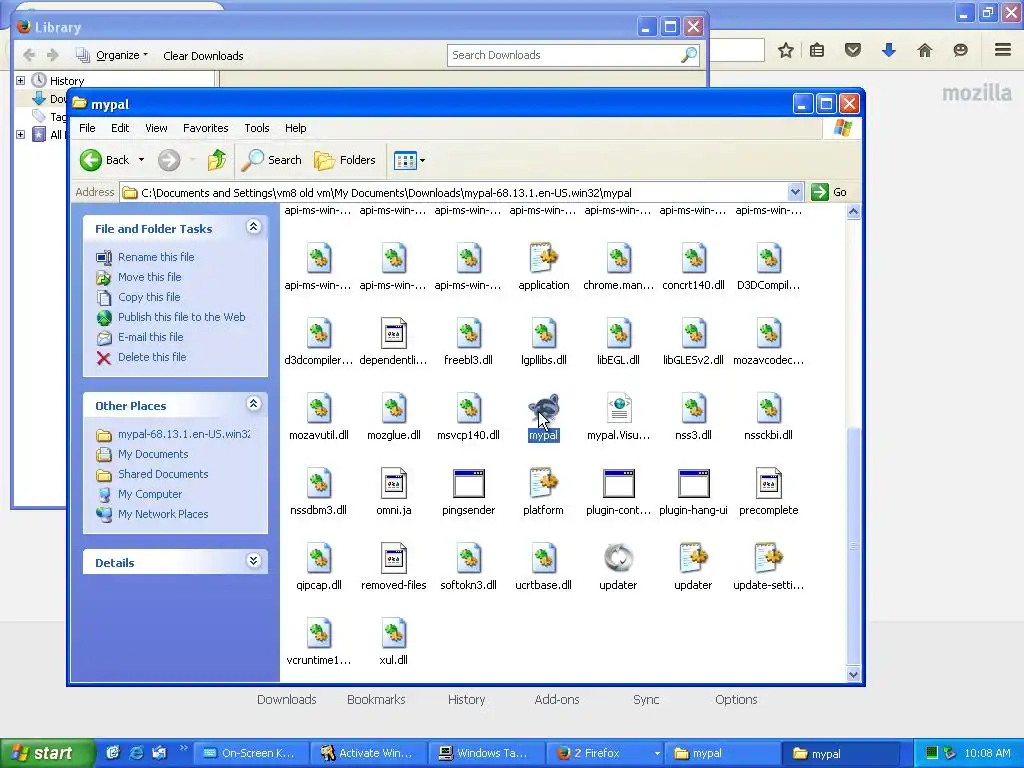This screenshot has height=768, width=1024.
Task: Open Firefox bookmark star icon
Action: click(x=786, y=50)
